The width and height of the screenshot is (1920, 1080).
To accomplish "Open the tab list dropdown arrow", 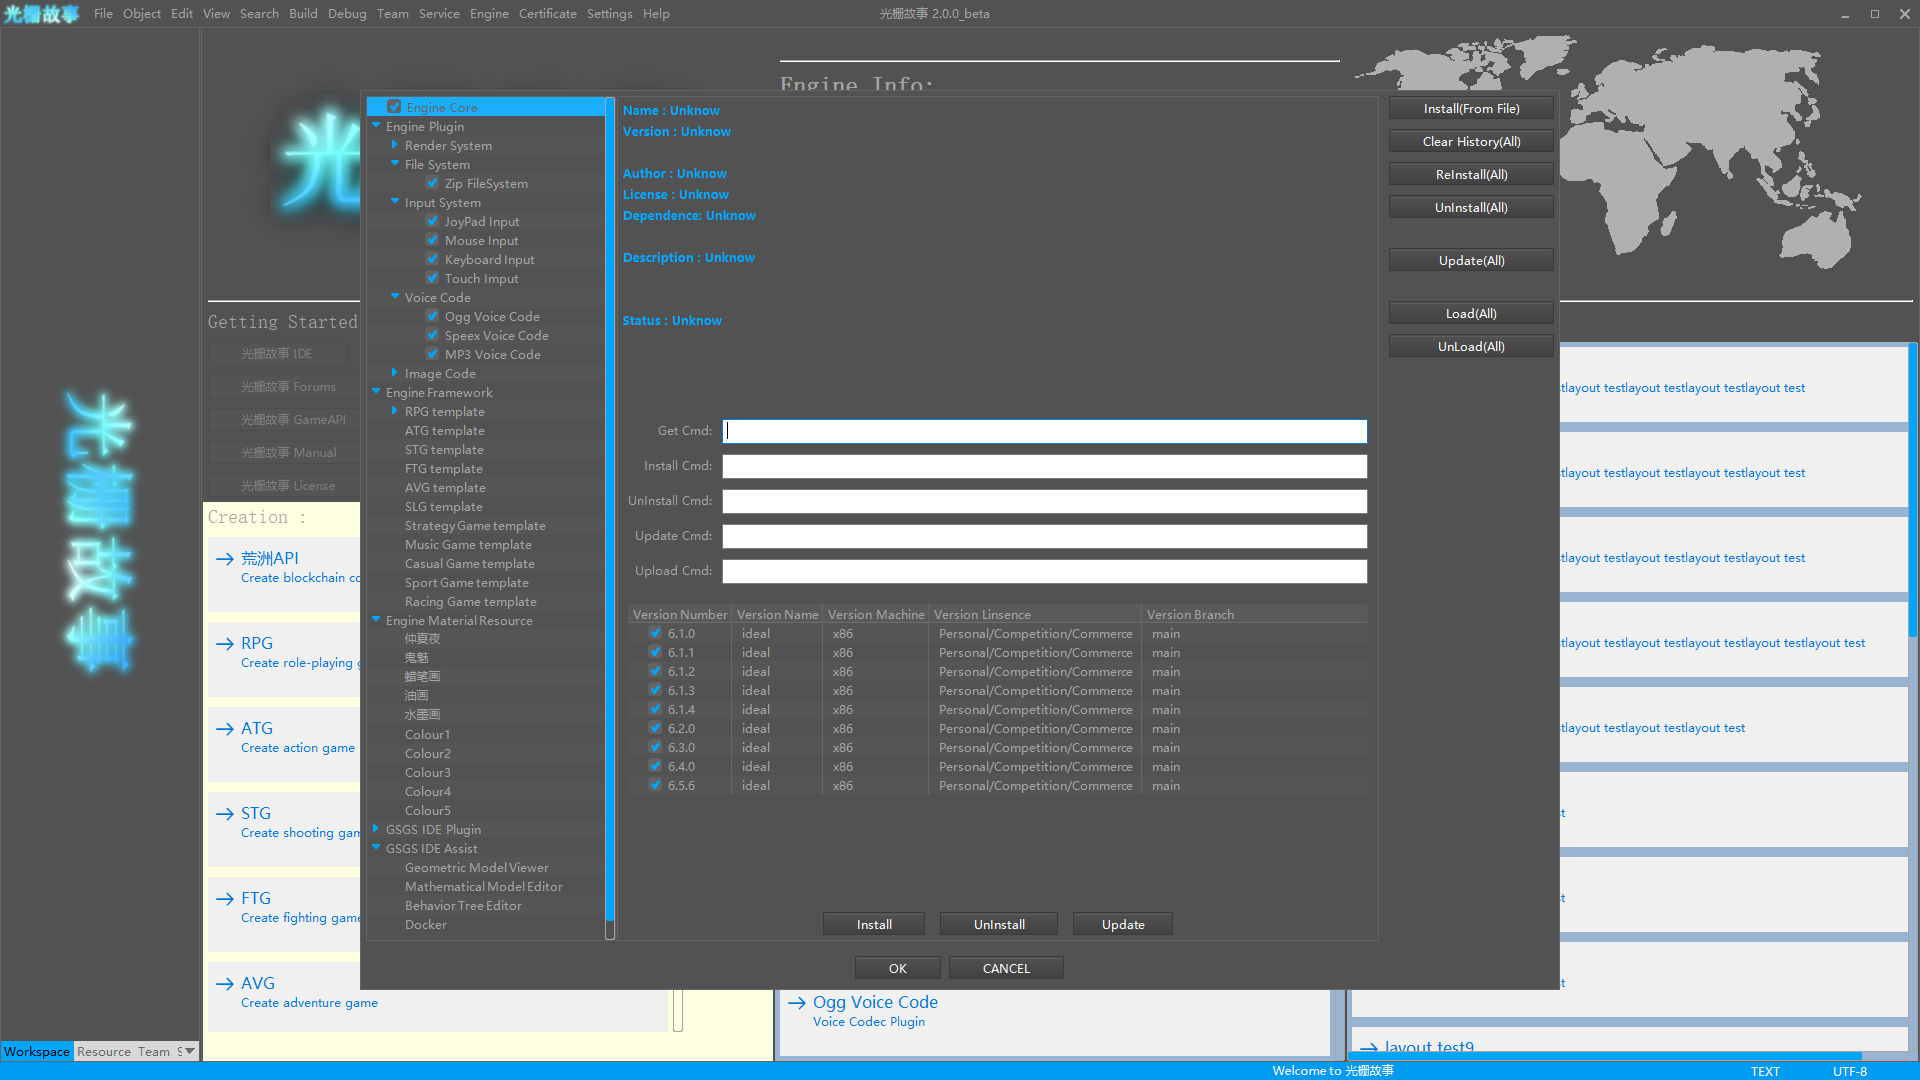I will coord(190,1051).
